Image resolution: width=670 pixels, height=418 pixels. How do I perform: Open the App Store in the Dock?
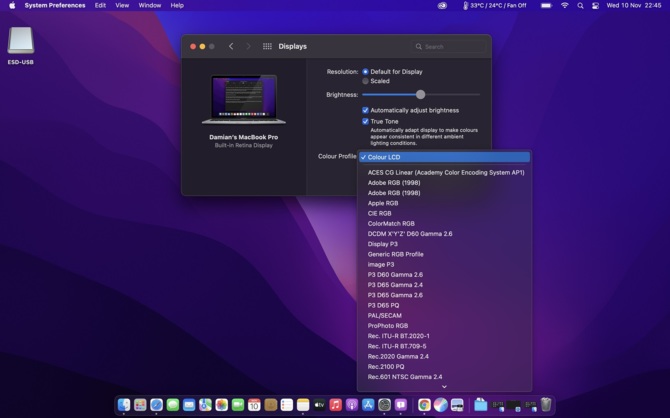point(368,404)
